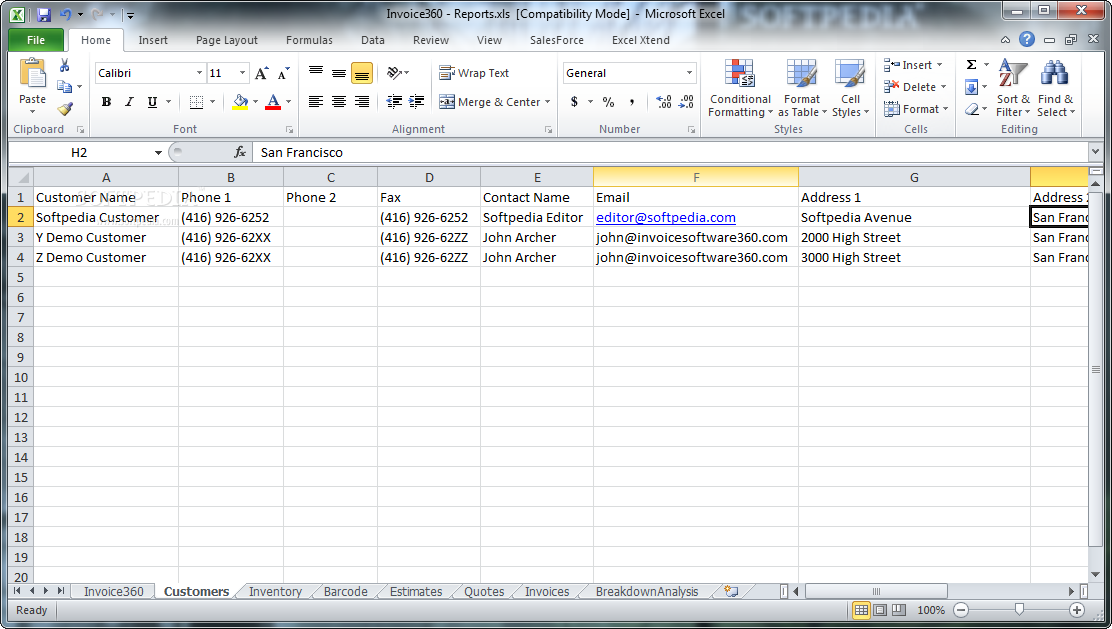Switch to the Insert ribbon tab
The height and width of the screenshot is (629, 1112).
pos(153,40)
